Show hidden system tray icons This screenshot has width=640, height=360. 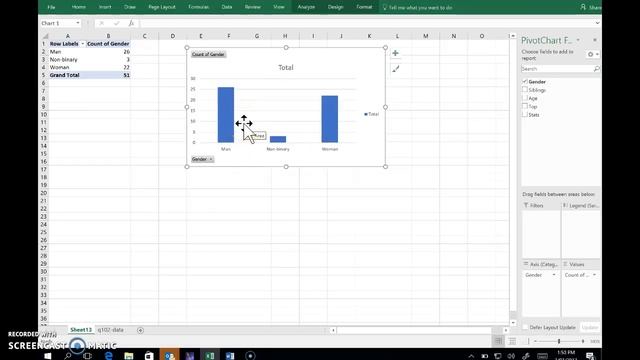[471, 356]
